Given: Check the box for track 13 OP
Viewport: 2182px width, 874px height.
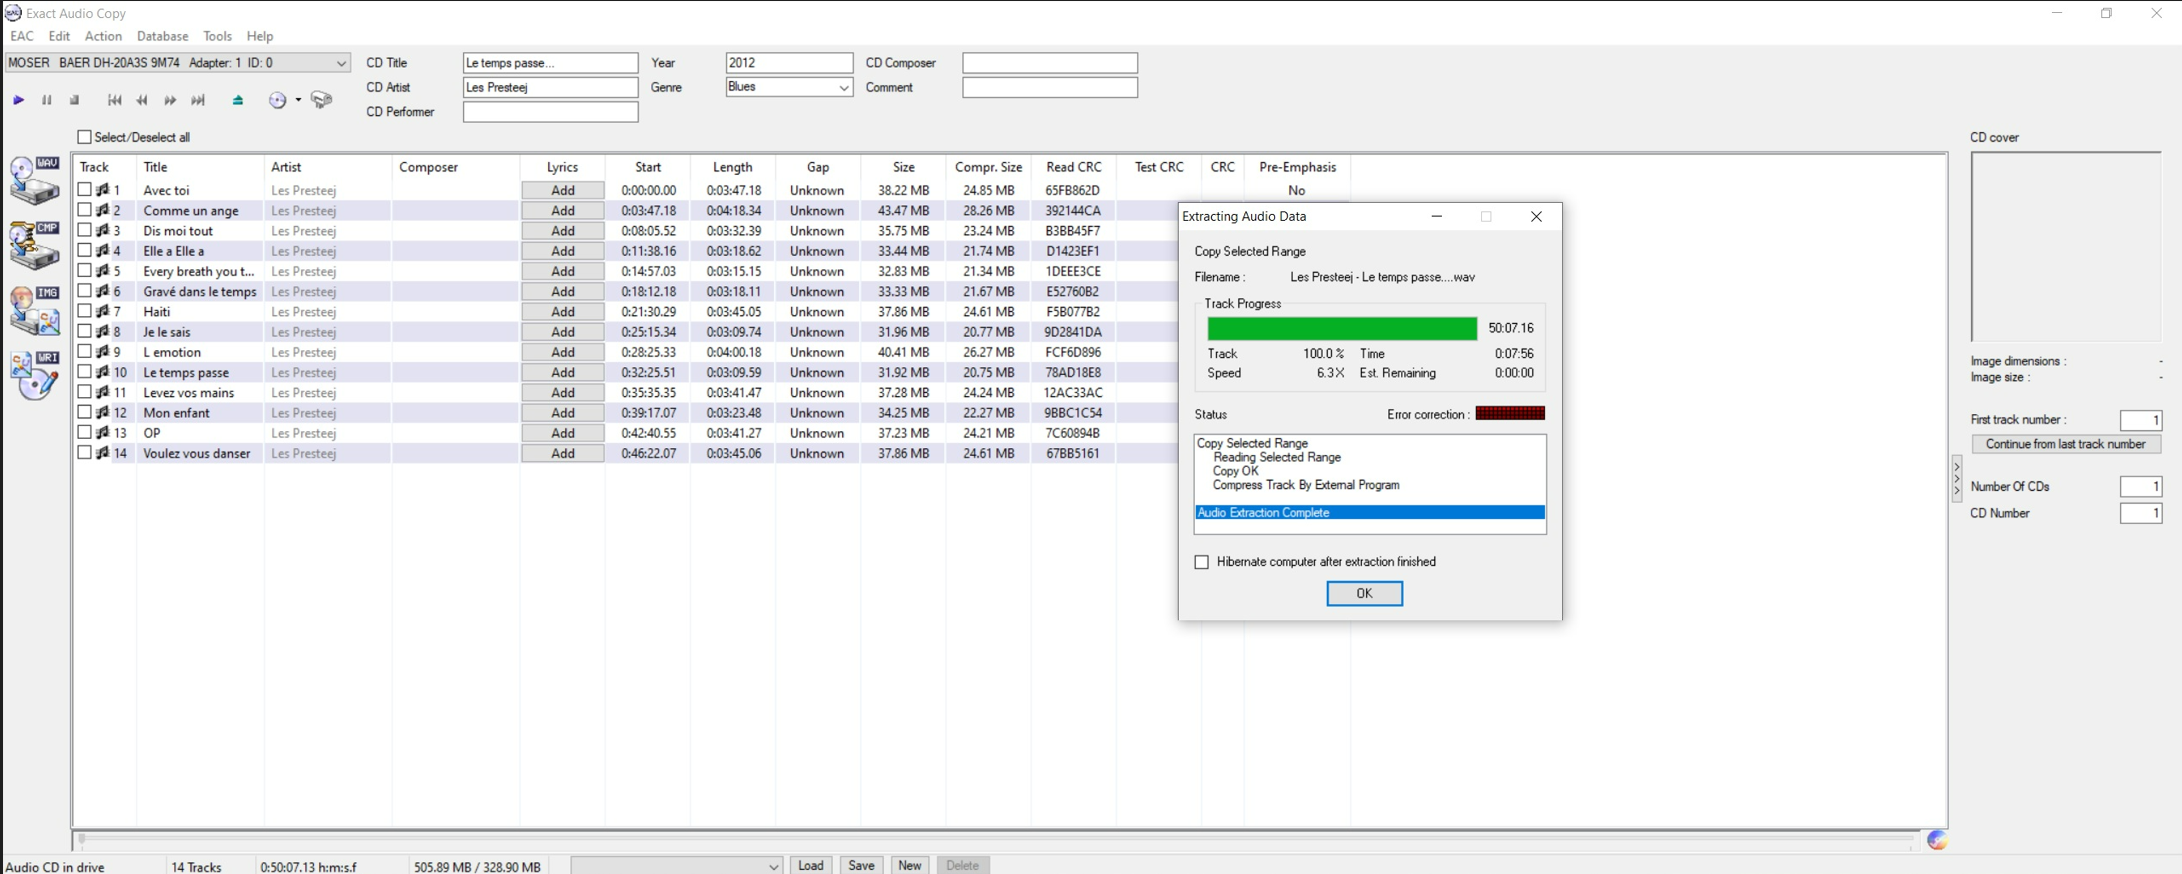Looking at the screenshot, I should (x=84, y=432).
